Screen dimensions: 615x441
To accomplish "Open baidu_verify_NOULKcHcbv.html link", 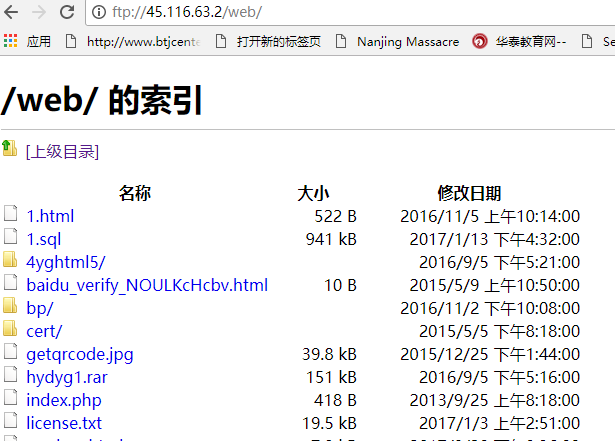I will point(147,285).
